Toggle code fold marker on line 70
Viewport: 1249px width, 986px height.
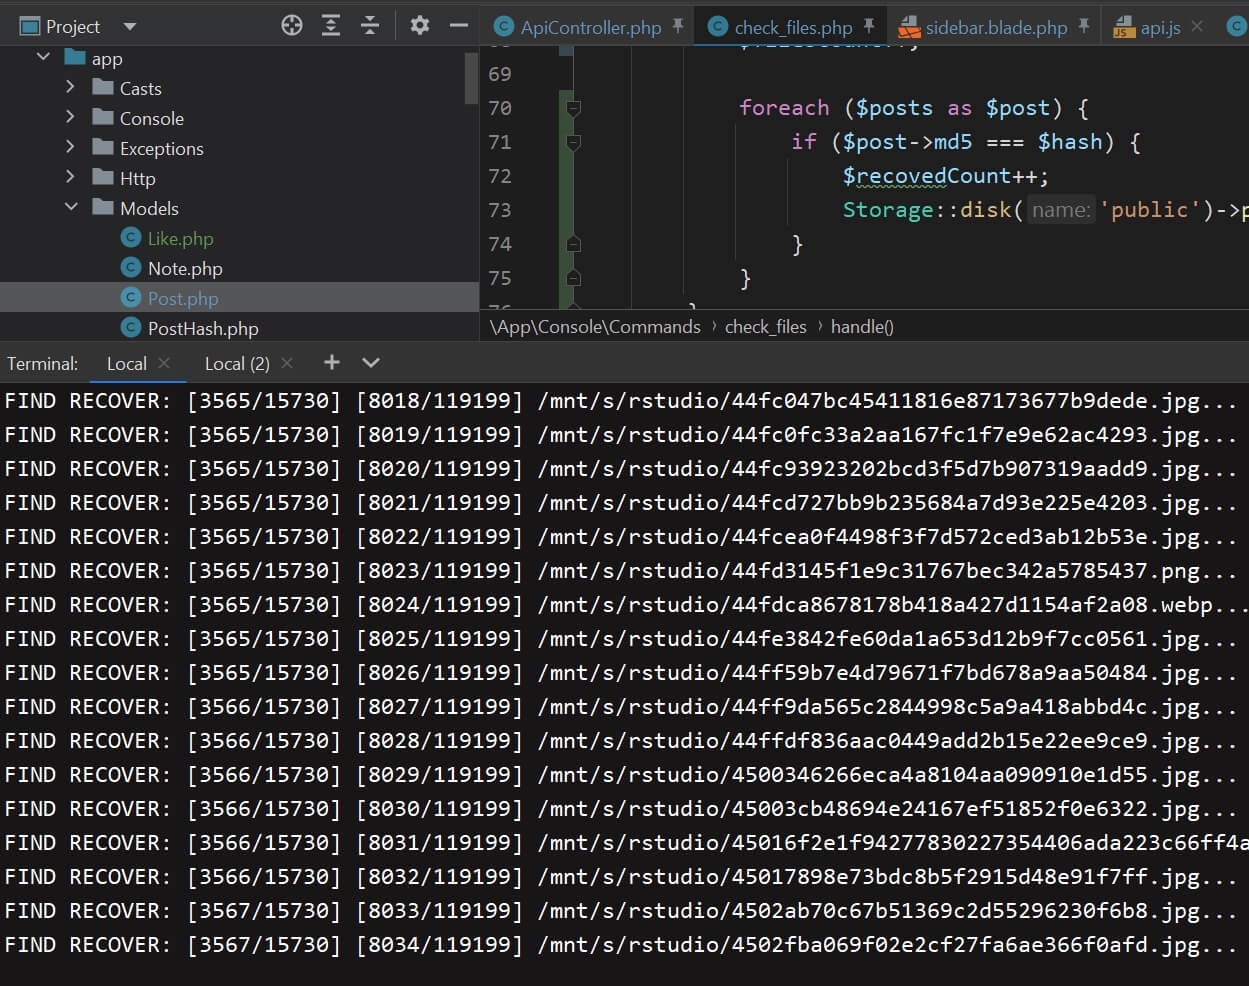(573, 108)
